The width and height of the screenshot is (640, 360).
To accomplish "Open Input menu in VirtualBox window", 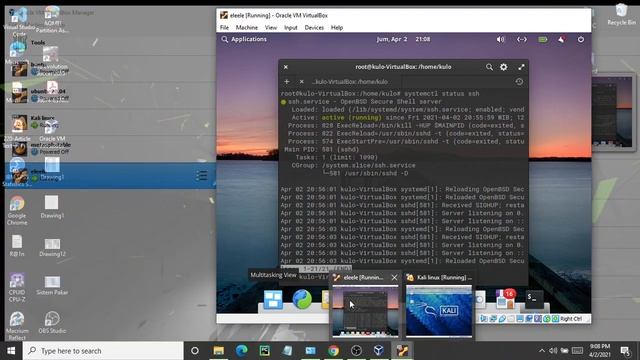I will tap(291, 28).
